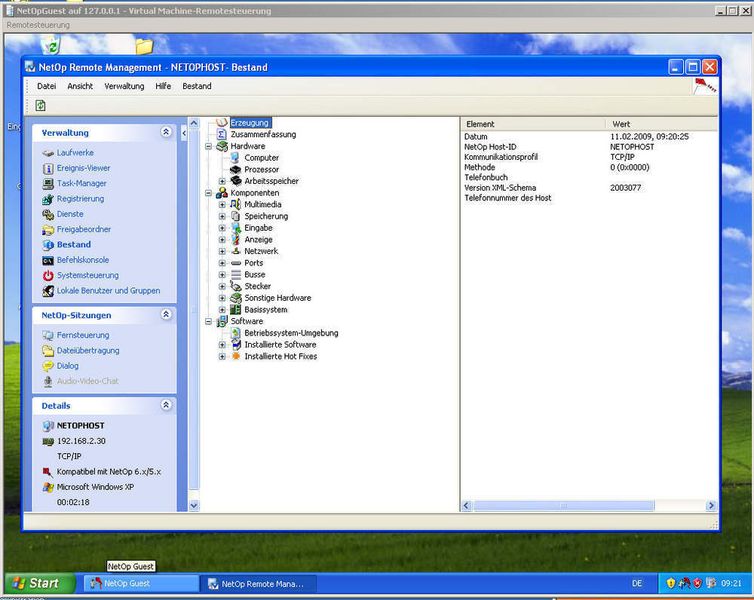Click the NetOp logo icon at top right
The height and width of the screenshot is (600, 754).
click(x=705, y=87)
